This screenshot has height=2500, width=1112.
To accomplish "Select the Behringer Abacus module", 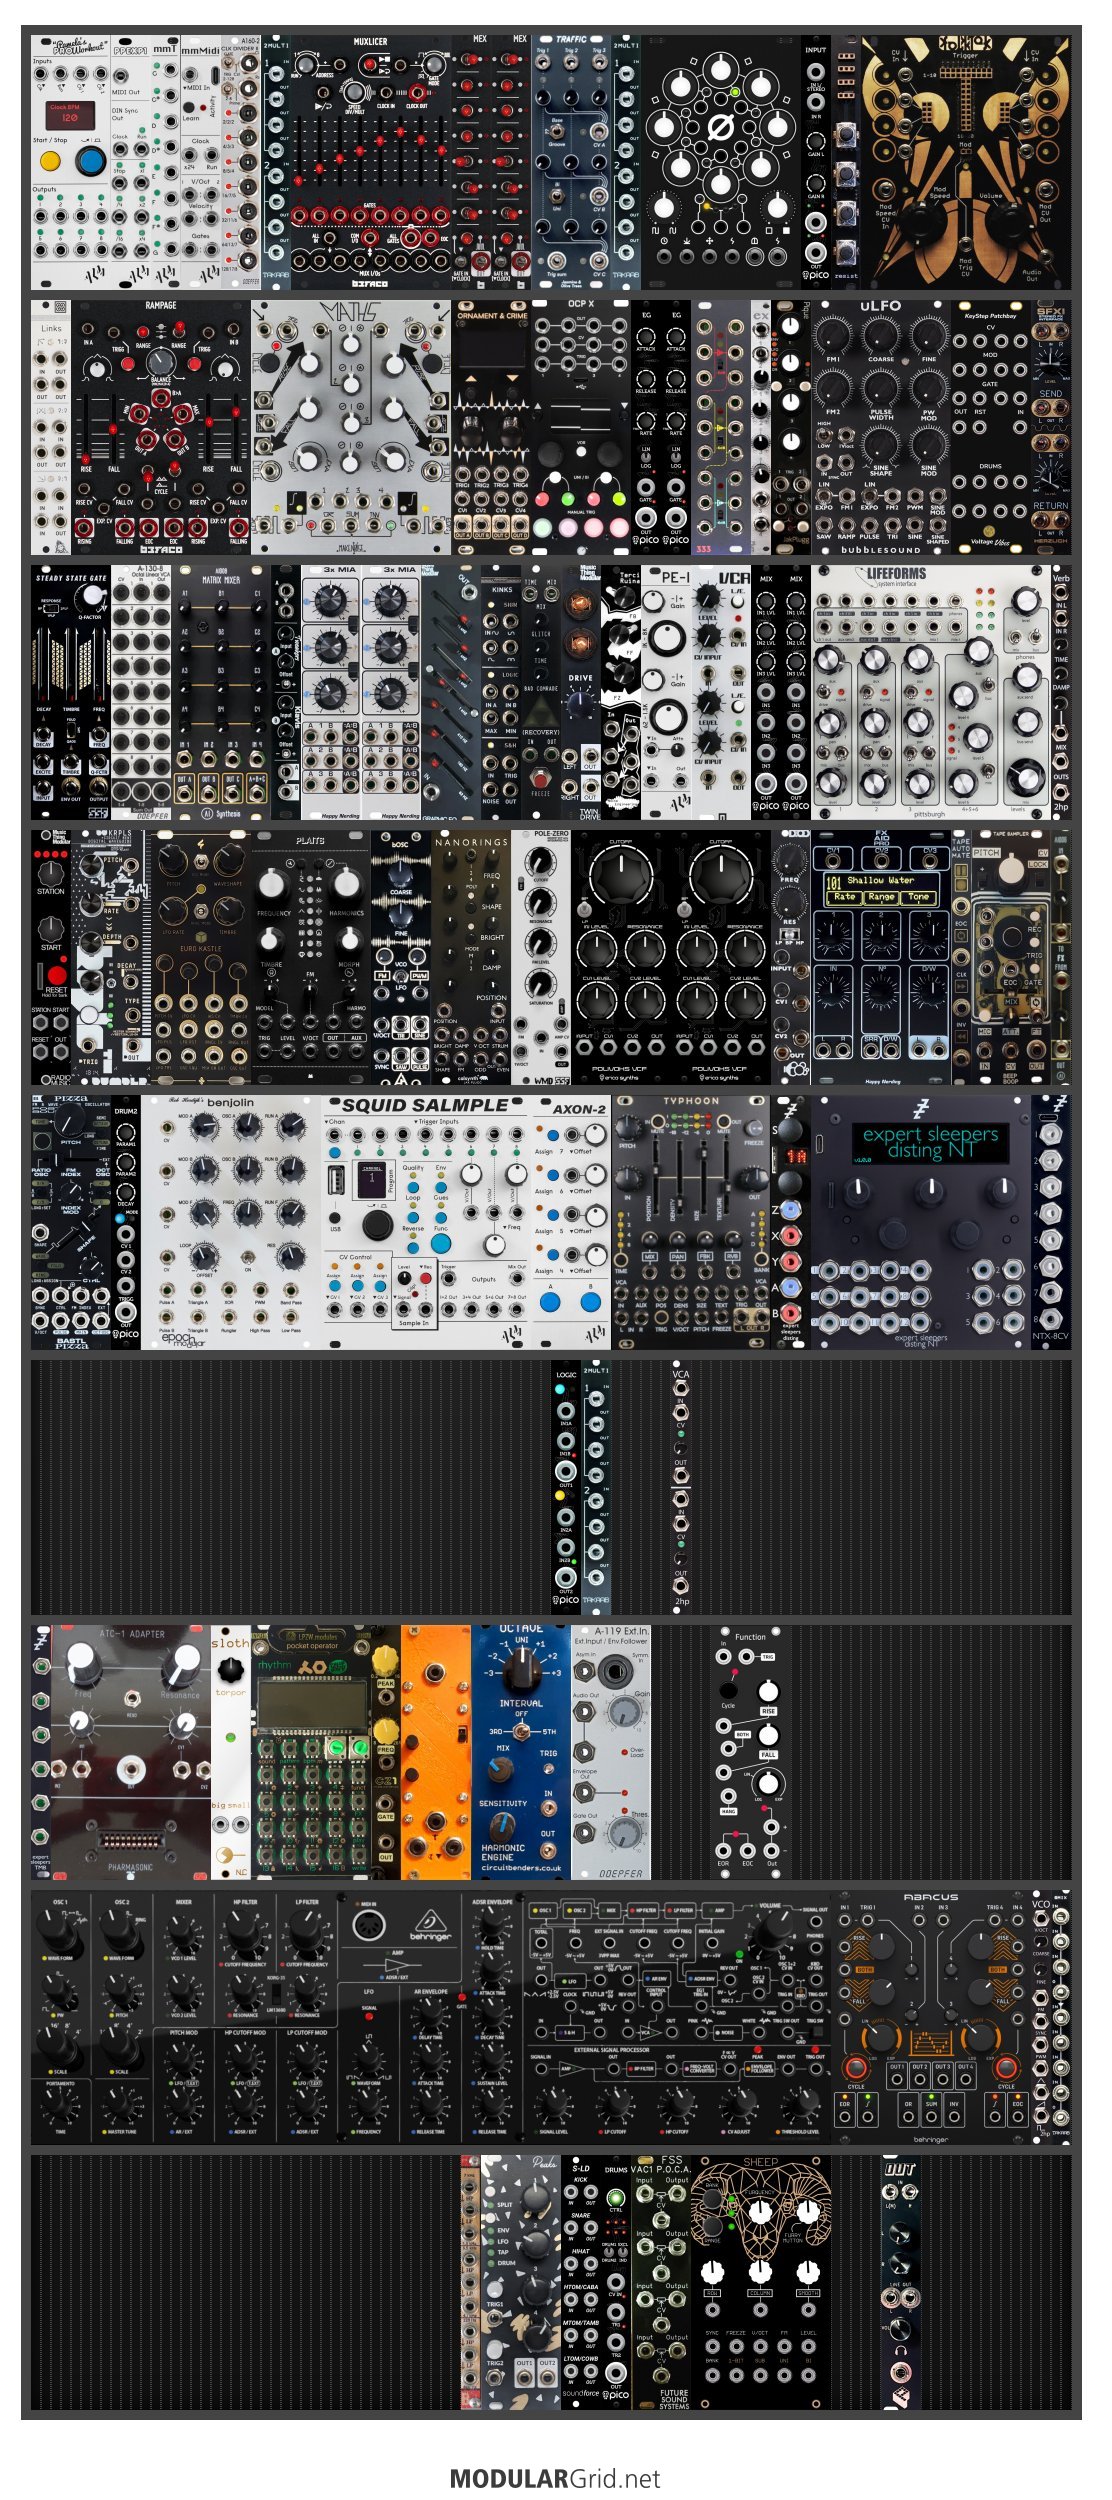I will pos(931,2018).
